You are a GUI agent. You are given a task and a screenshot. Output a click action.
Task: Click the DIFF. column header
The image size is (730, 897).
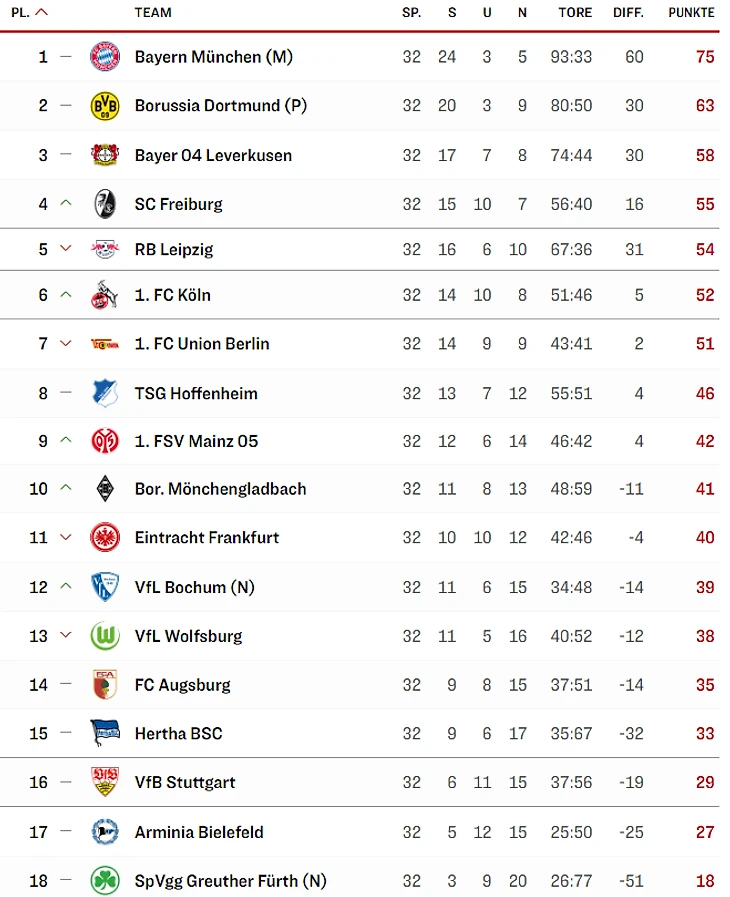[x=630, y=13]
